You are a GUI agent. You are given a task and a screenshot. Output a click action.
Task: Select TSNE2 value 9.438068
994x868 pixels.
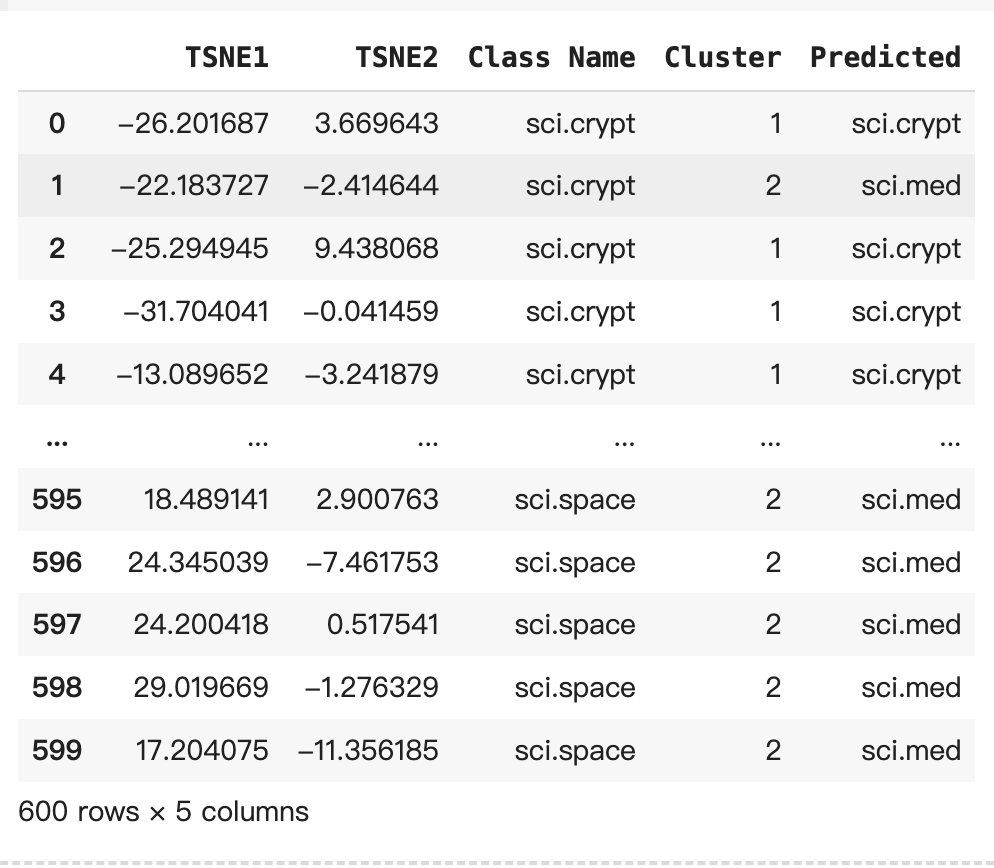coord(377,249)
